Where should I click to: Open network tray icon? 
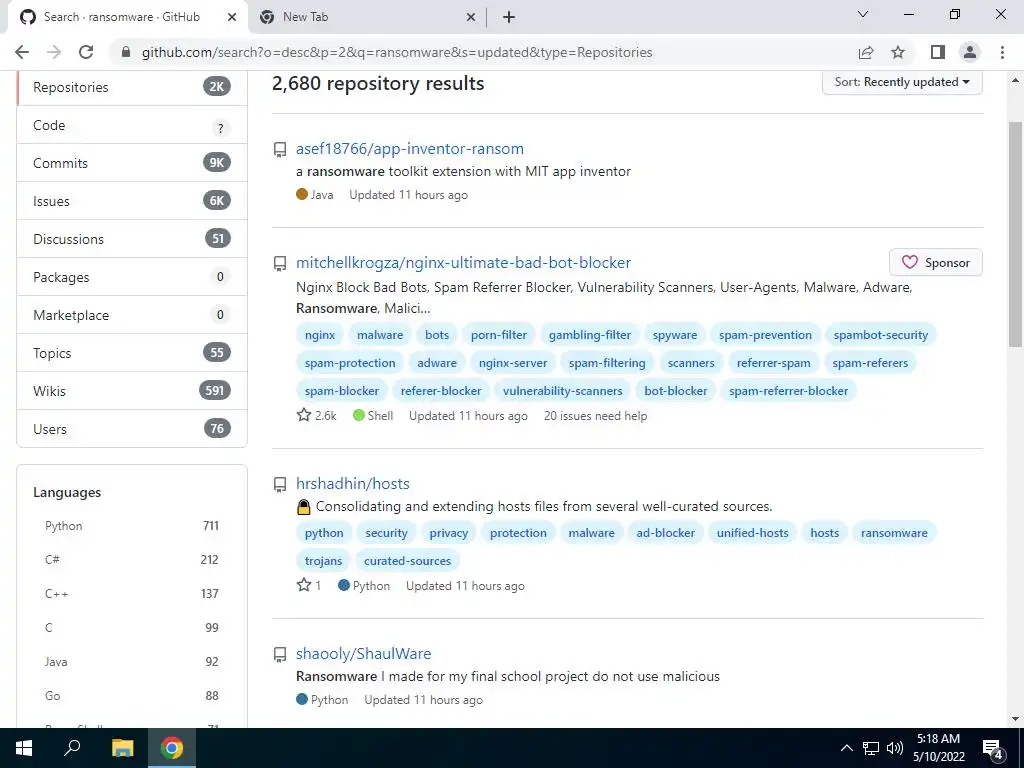click(x=871, y=748)
